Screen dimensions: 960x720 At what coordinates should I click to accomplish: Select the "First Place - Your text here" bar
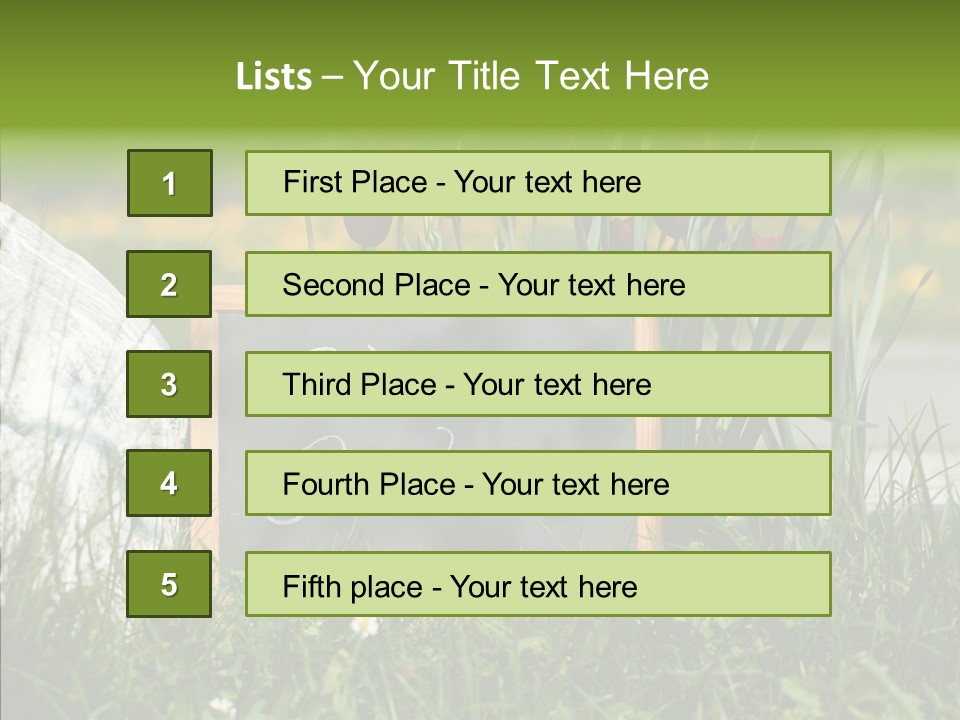538,183
